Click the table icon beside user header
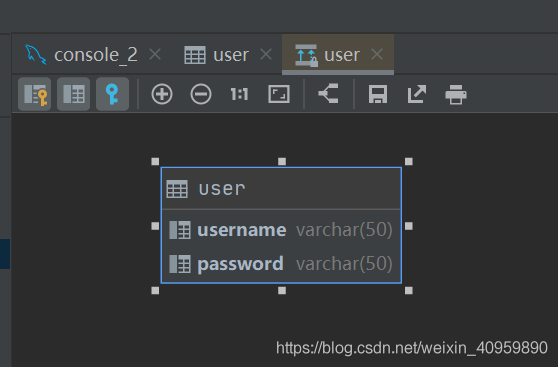 (177, 189)
